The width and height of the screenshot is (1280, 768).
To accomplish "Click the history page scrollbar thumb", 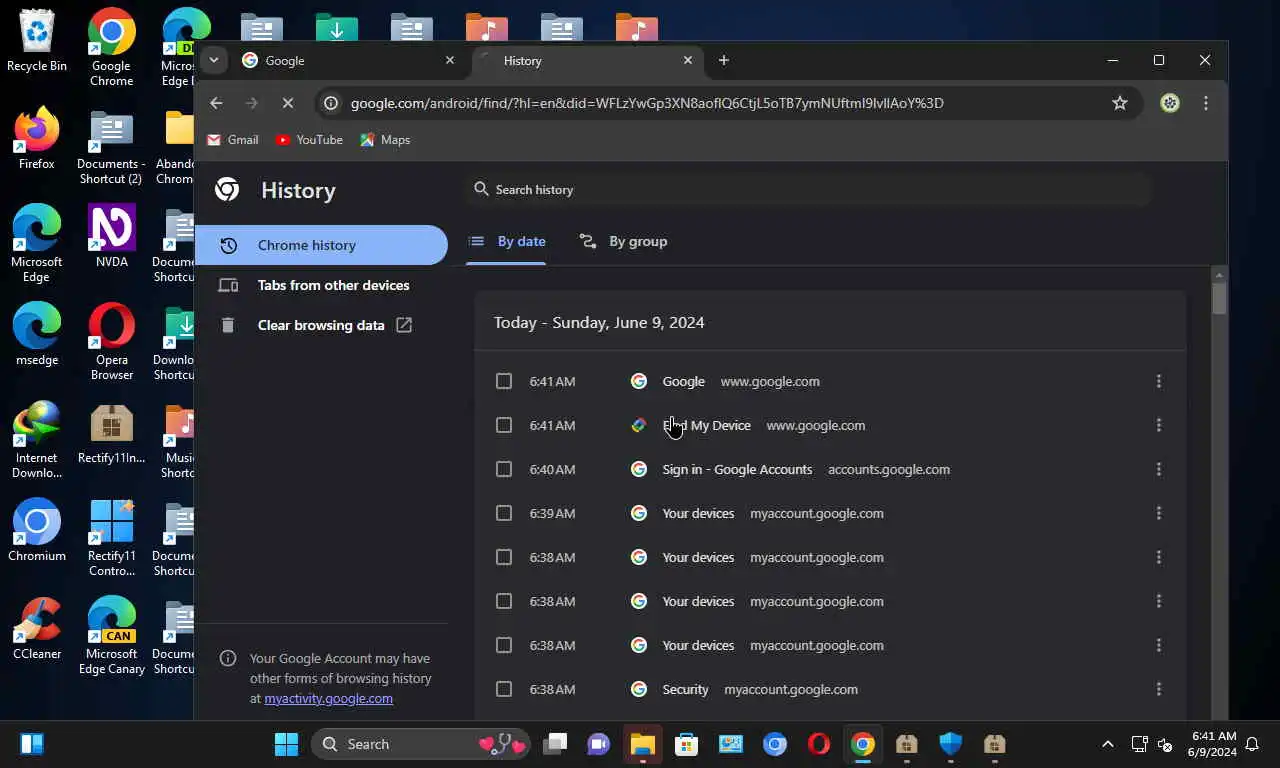I will [1219, 298].
